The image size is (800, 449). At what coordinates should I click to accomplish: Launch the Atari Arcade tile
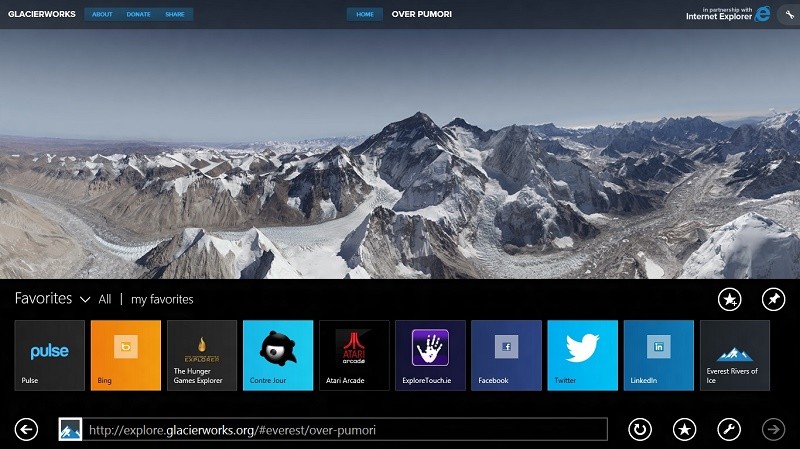[354, 355]
